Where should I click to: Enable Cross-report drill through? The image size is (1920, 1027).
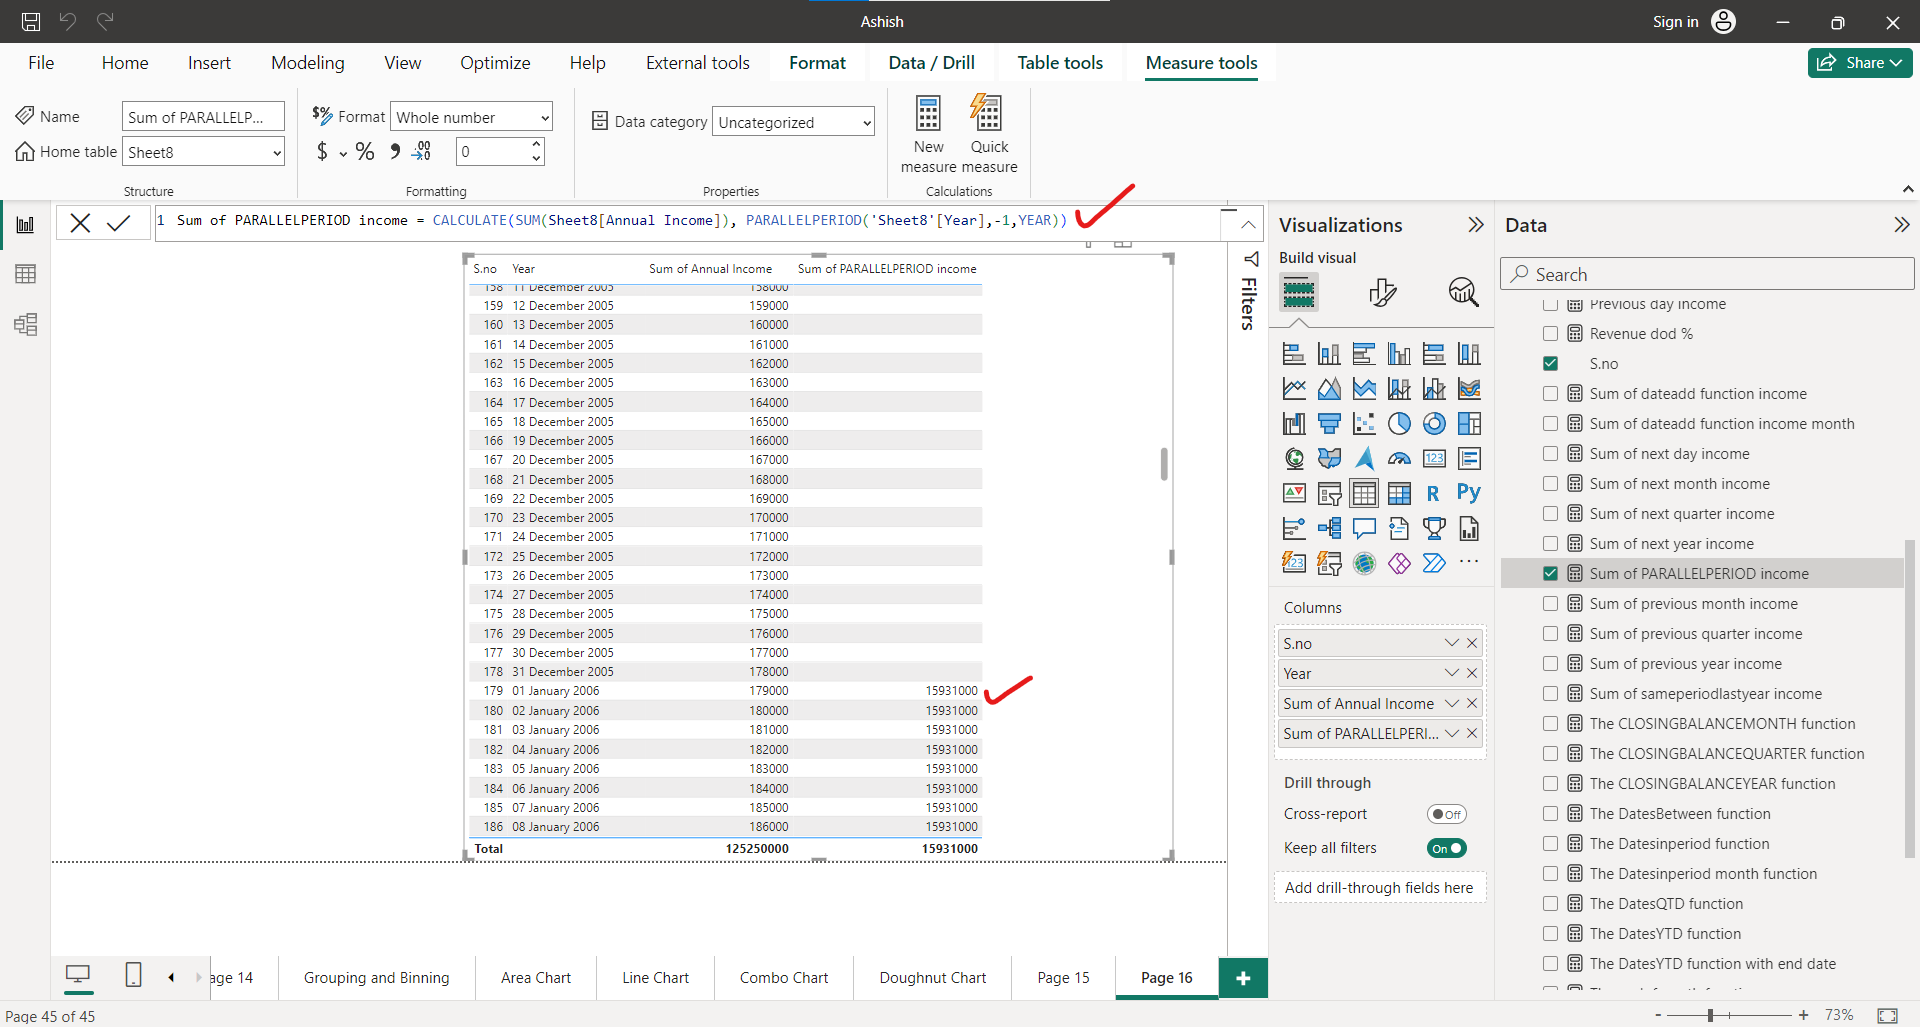tap(1447, 813)
